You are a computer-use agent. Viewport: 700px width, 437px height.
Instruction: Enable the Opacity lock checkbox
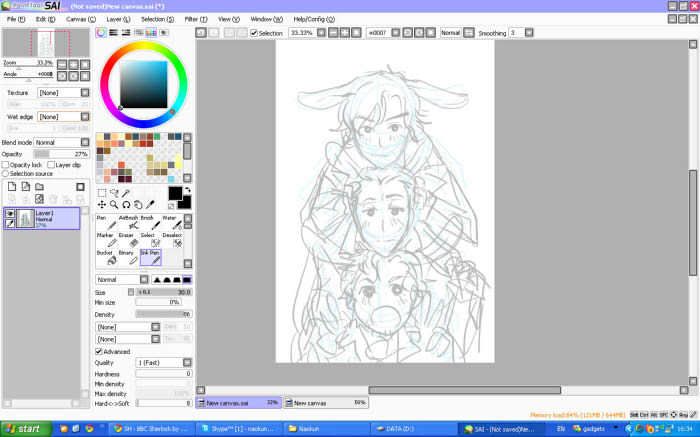(x=6, y=165)
